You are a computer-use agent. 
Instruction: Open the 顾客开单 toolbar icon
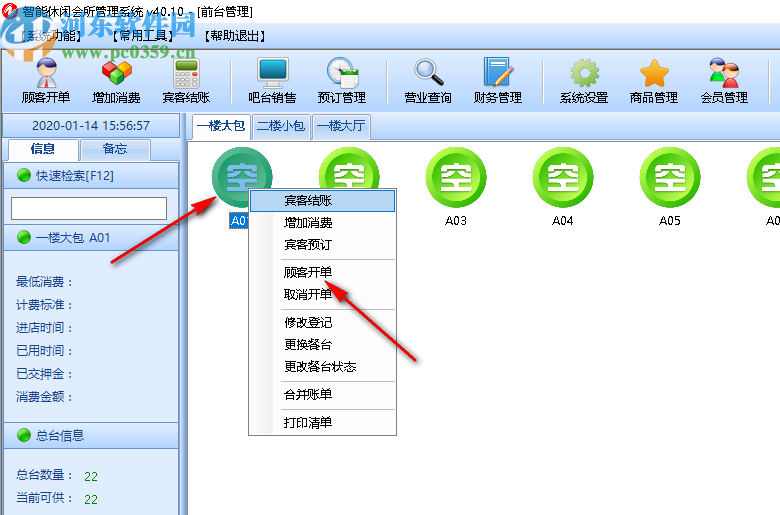(x=46, y=81)
